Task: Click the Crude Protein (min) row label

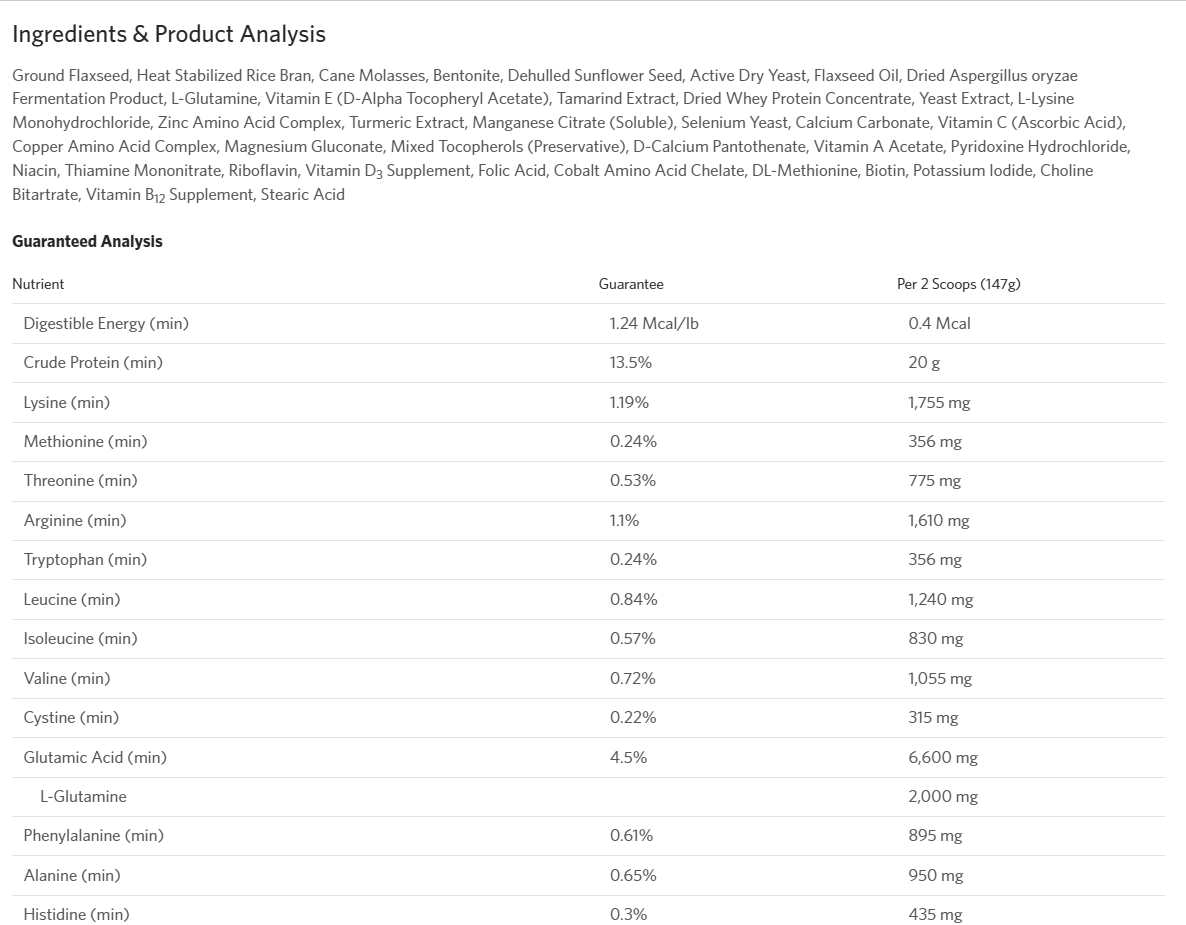Action: point(93,362)
